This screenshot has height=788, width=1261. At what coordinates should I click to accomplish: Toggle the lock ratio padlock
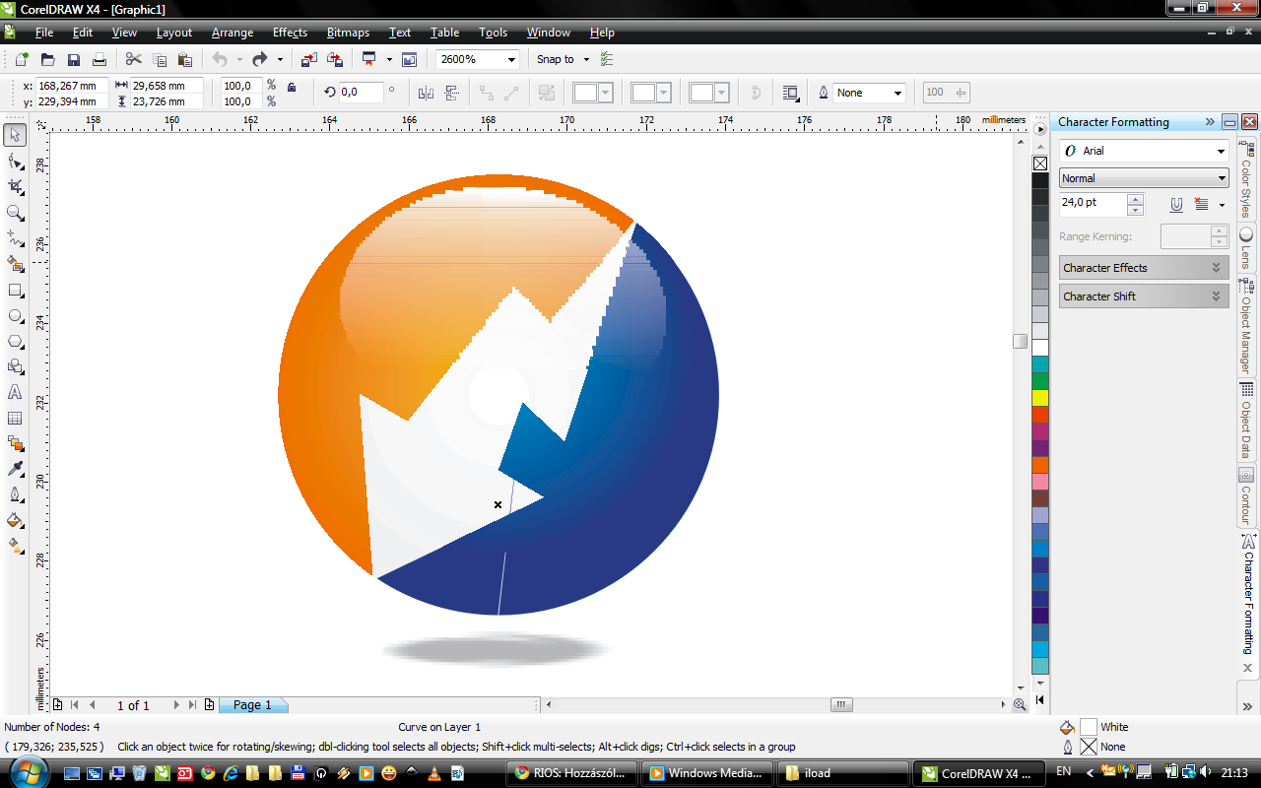(x=291, y=87)
